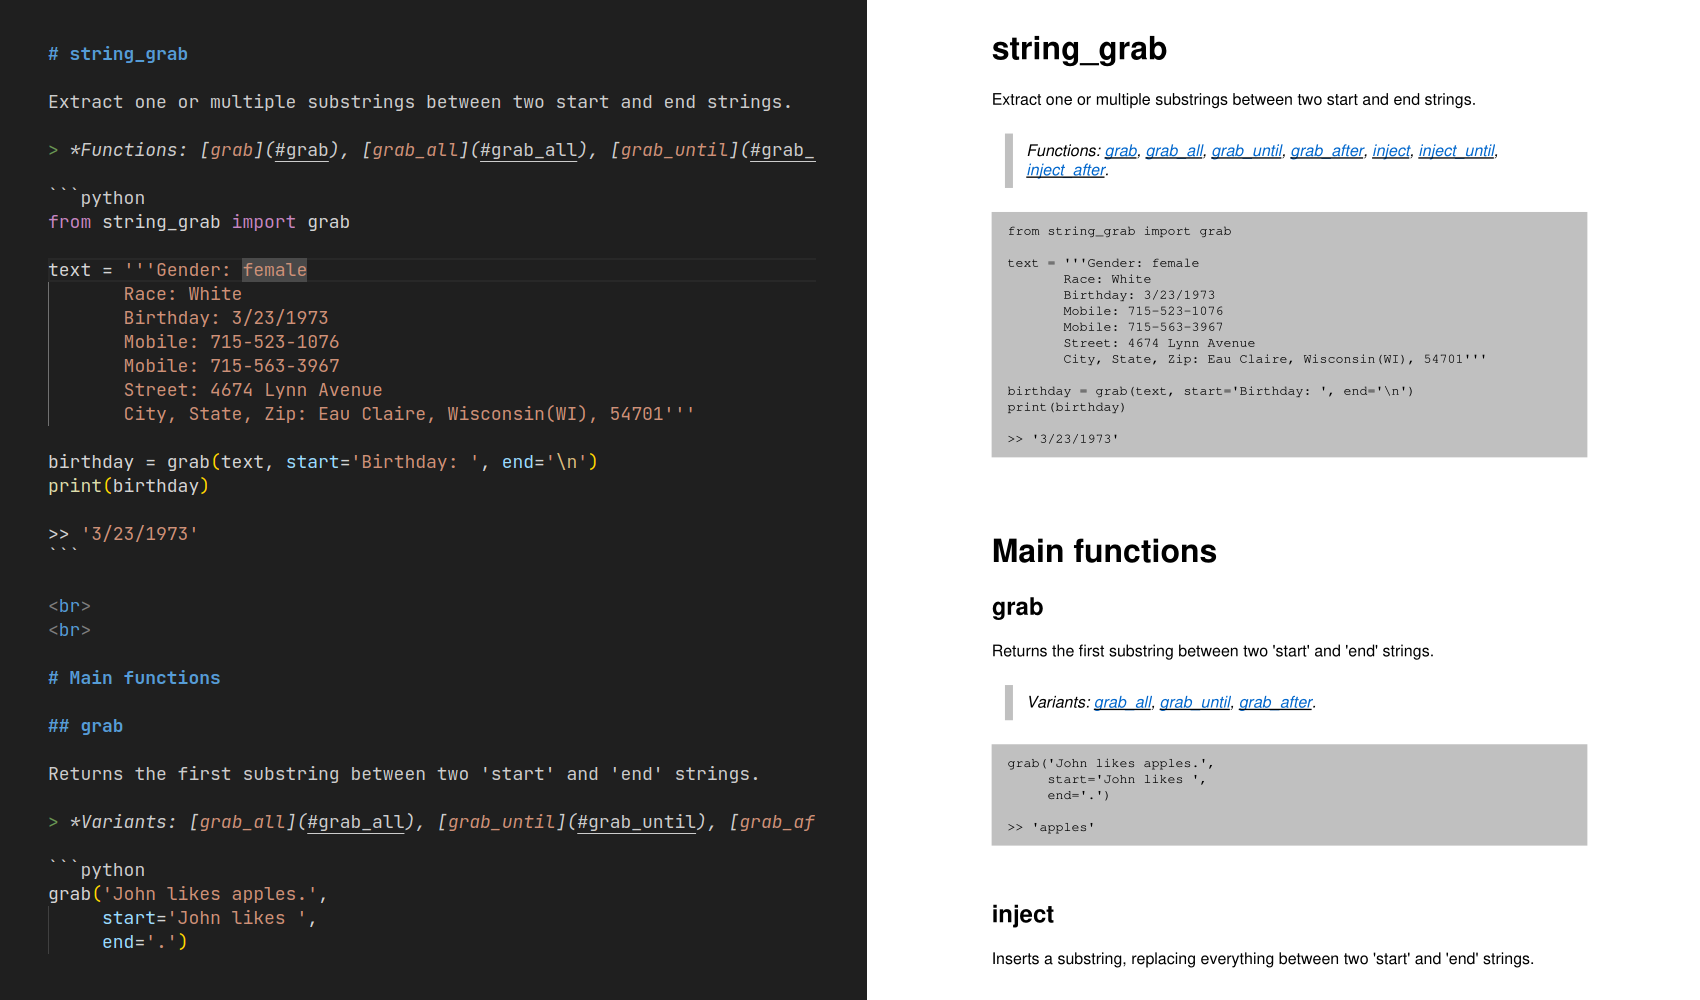The height and width of the screenshot is (1000, 1700).
Task: Follow the inject_after function link
Action: (x=1065, y=170)
